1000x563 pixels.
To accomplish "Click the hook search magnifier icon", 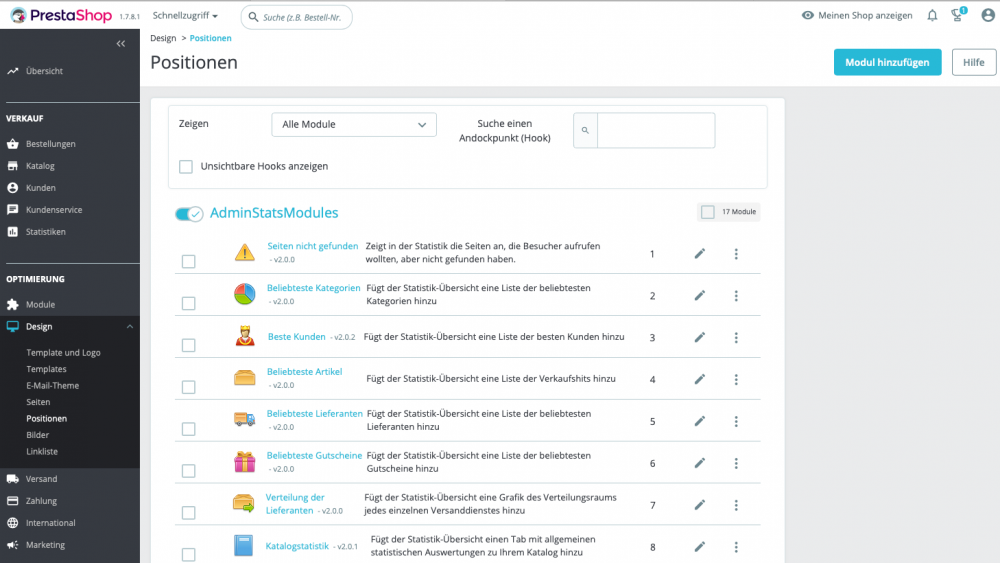I will [585, 130].
